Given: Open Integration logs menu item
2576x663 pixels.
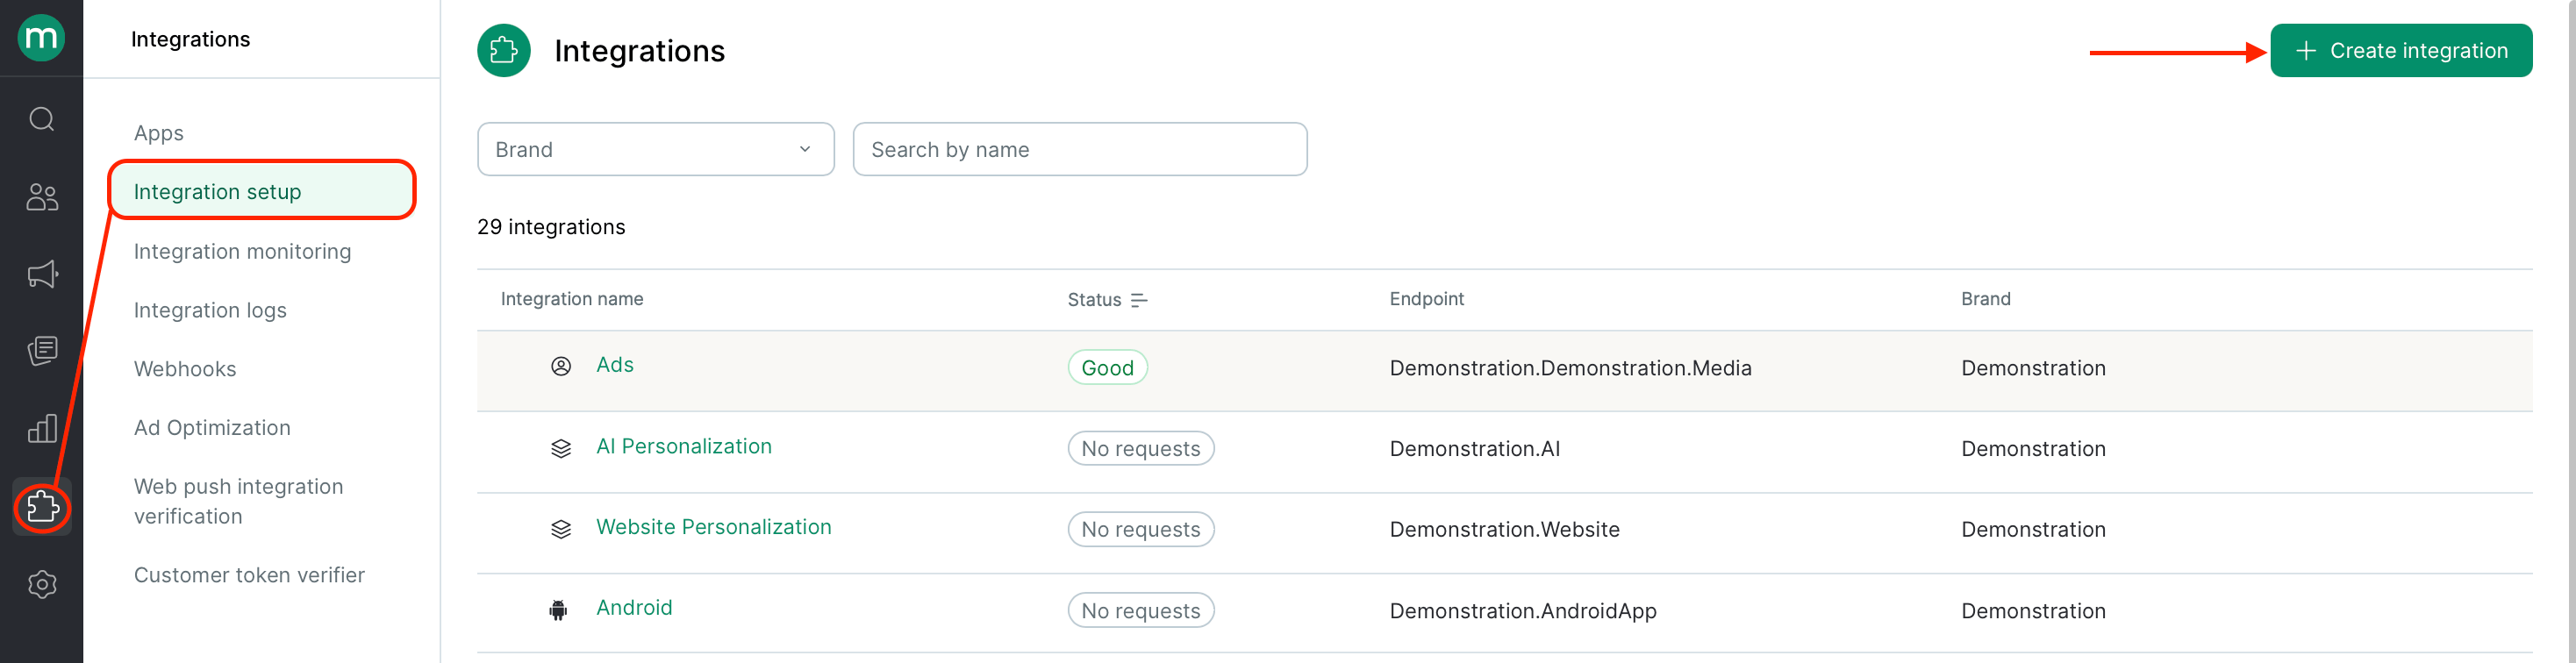Looking at the screenshot, I should click(210, 310).
